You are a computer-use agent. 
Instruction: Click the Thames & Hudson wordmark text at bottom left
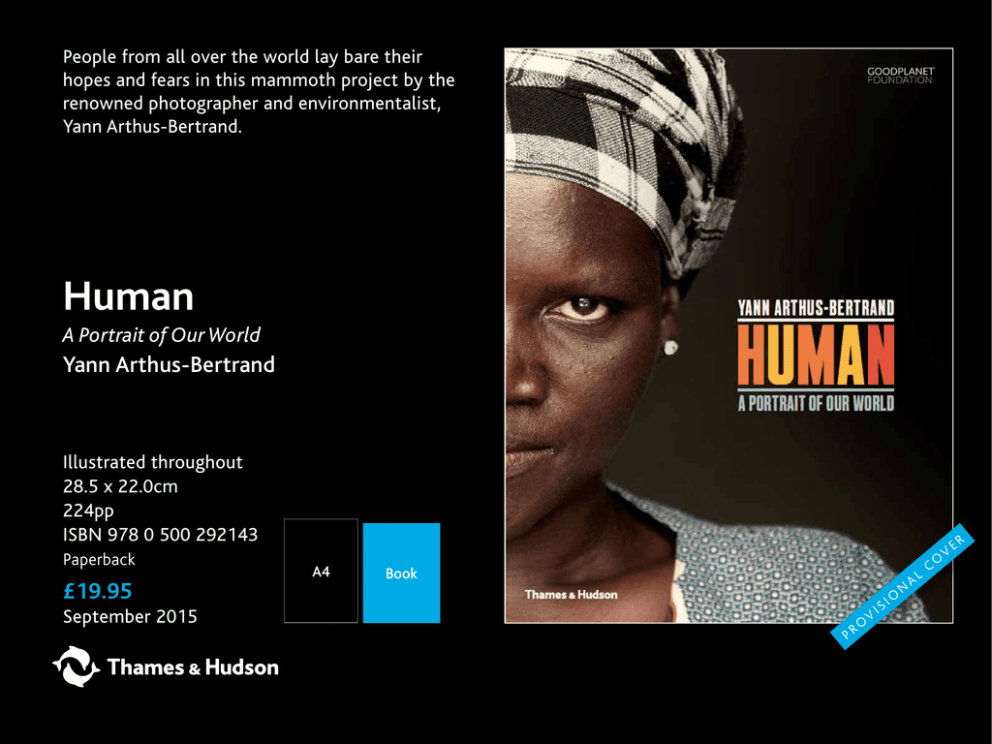[193, 667]
